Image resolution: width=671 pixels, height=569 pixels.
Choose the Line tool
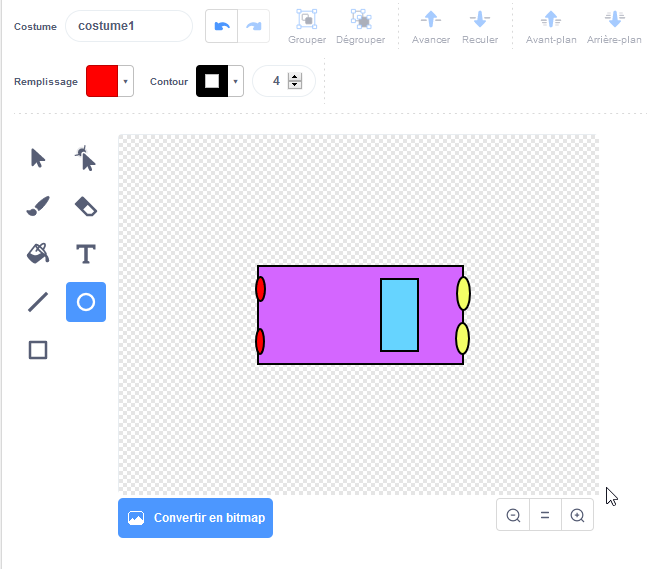point(38,302)
